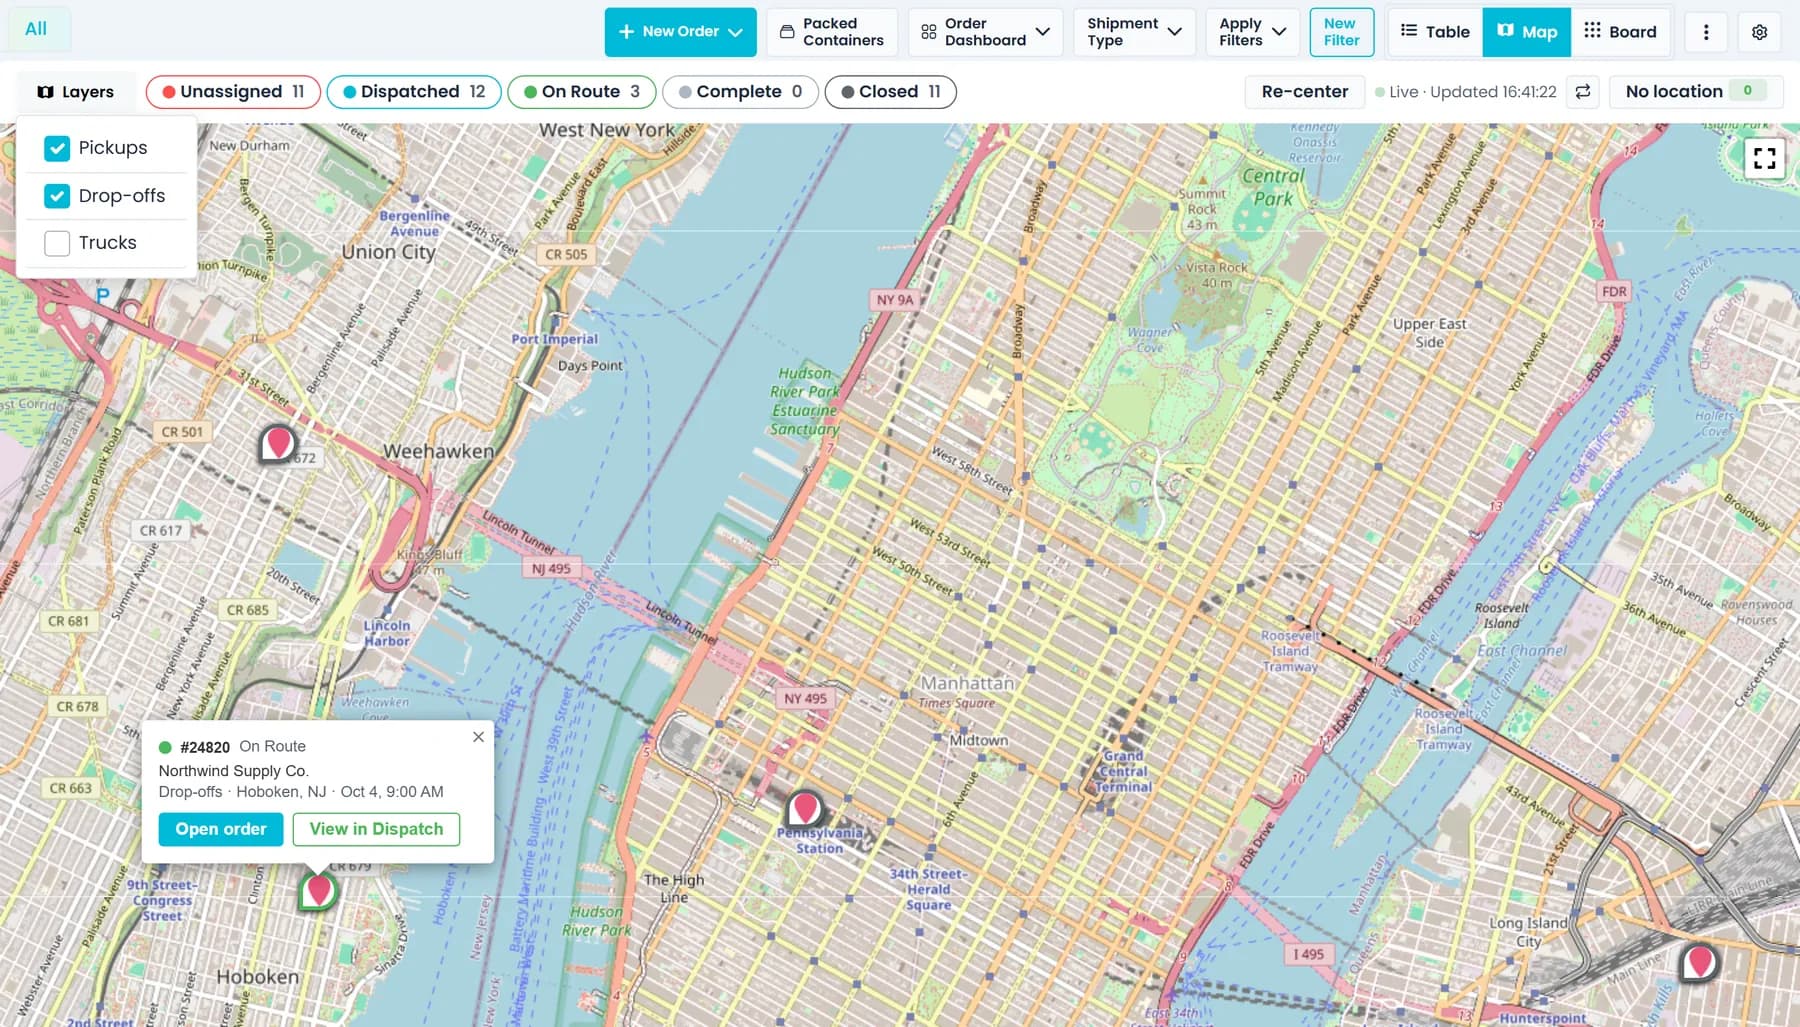Select the Hoboken drop-off map pin
Image resolution: width=1800 pixels, height=1027 pixels.
[318, 889]
